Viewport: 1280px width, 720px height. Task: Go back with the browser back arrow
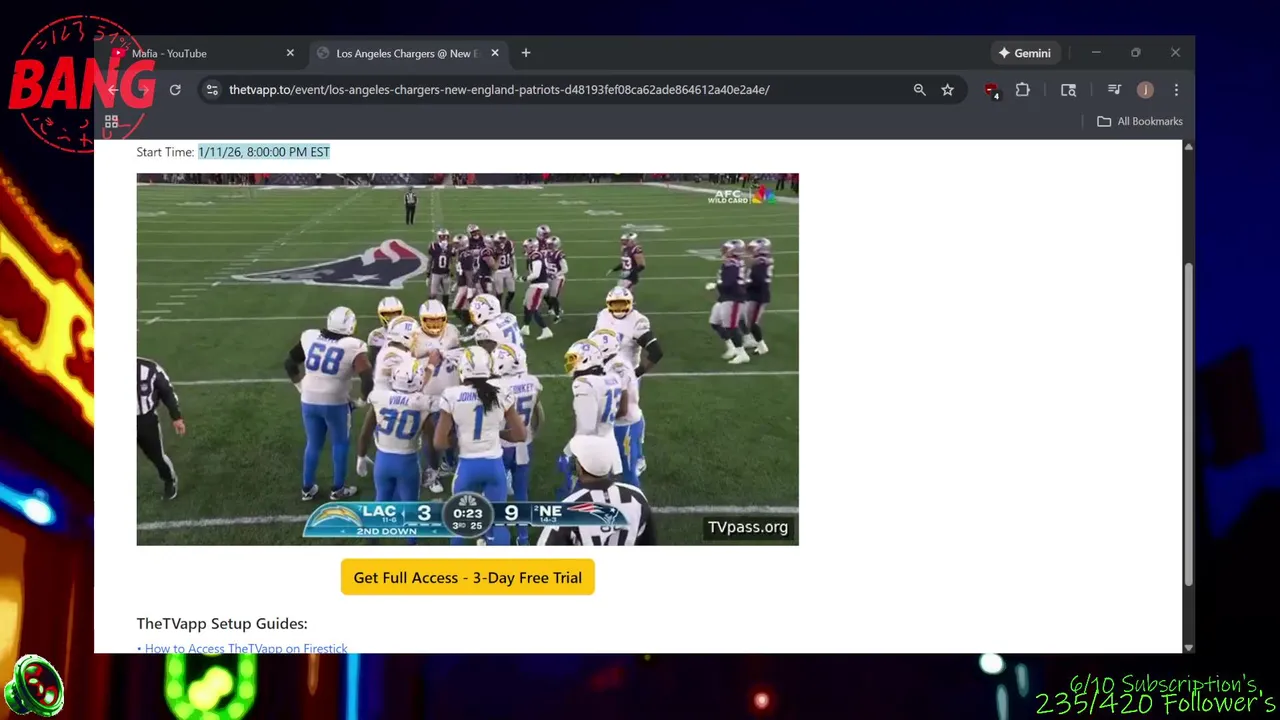click(113, 90)
